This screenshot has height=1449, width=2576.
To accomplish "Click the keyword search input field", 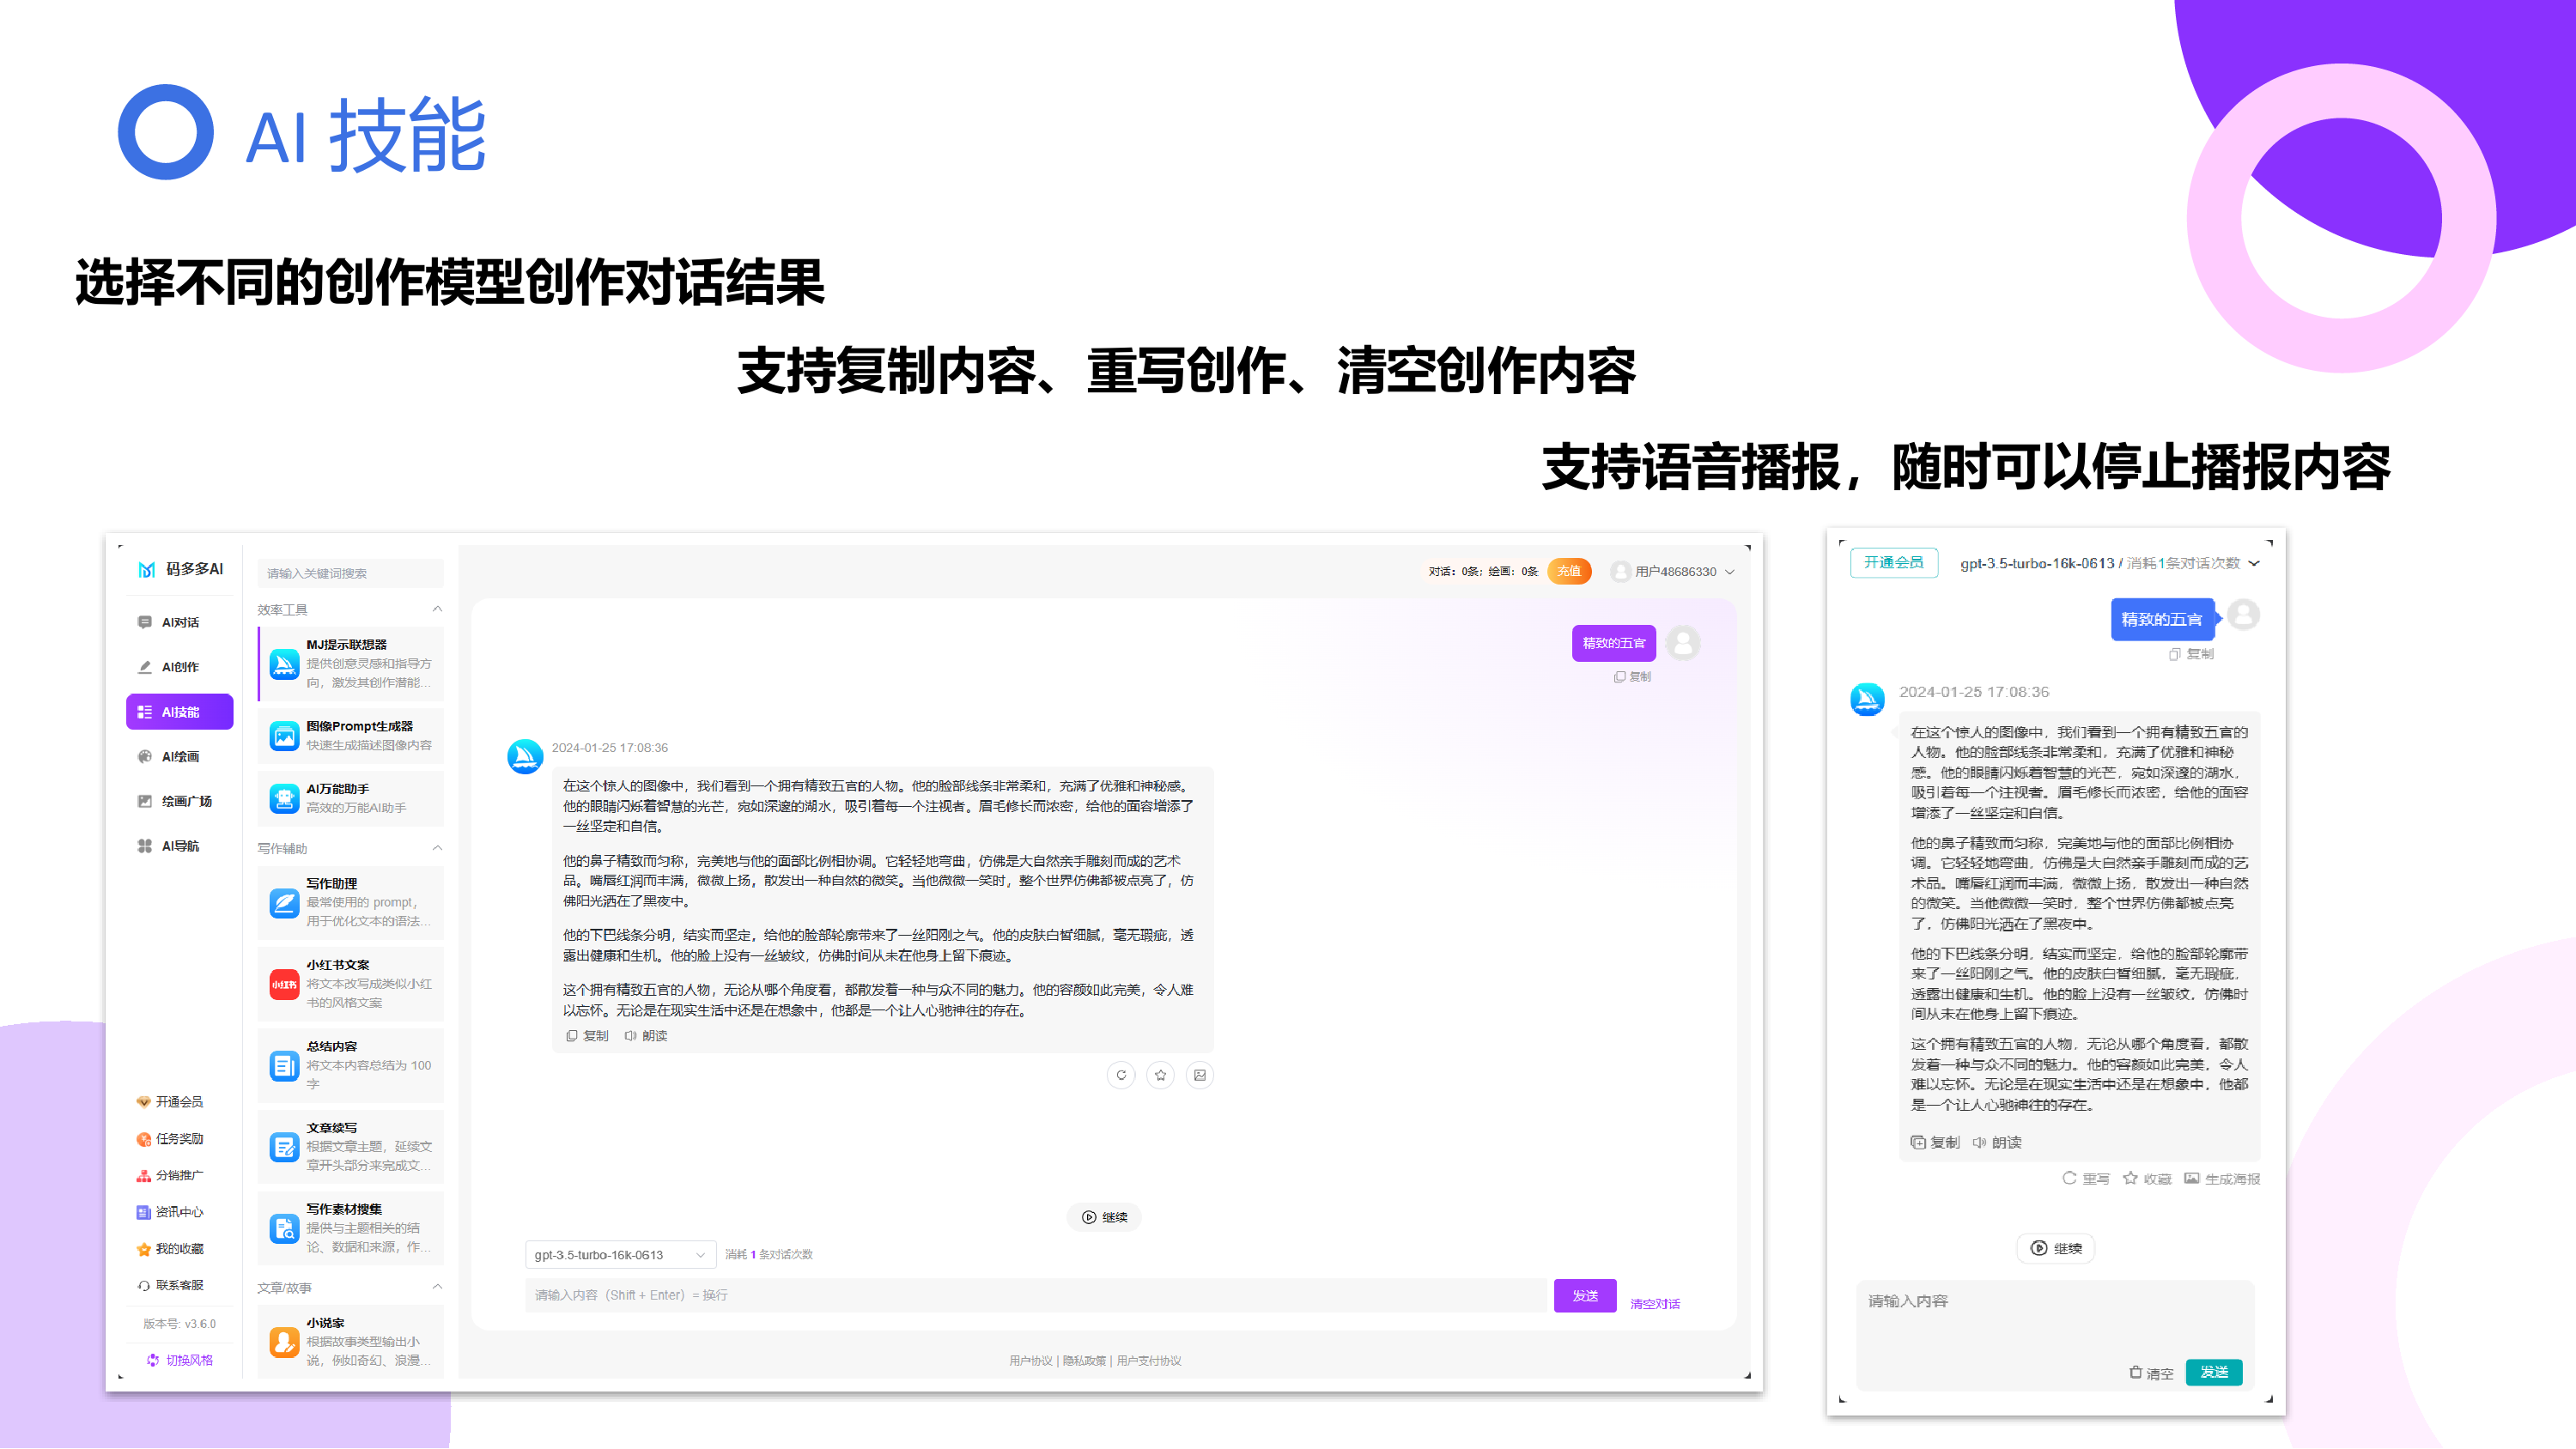I will [x=350, y=573].
